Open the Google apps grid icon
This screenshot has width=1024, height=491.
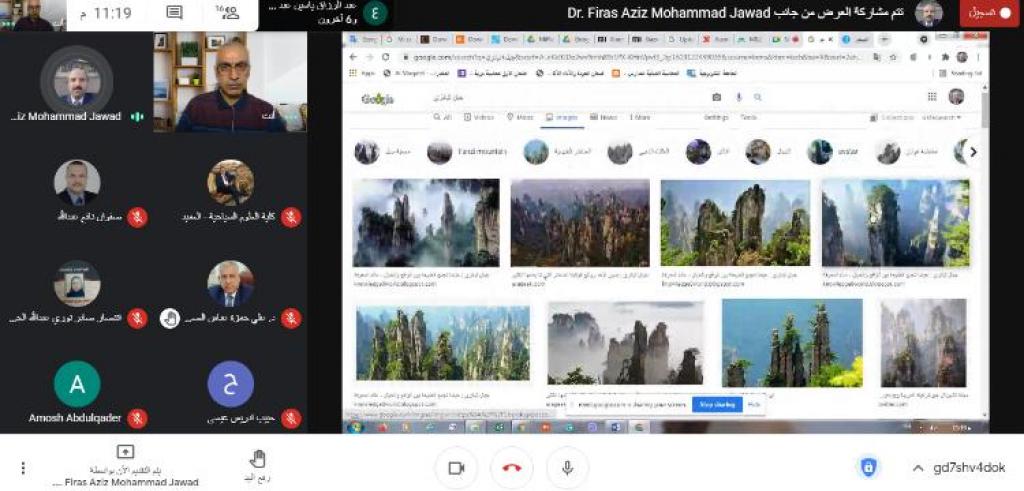(932, 97)
